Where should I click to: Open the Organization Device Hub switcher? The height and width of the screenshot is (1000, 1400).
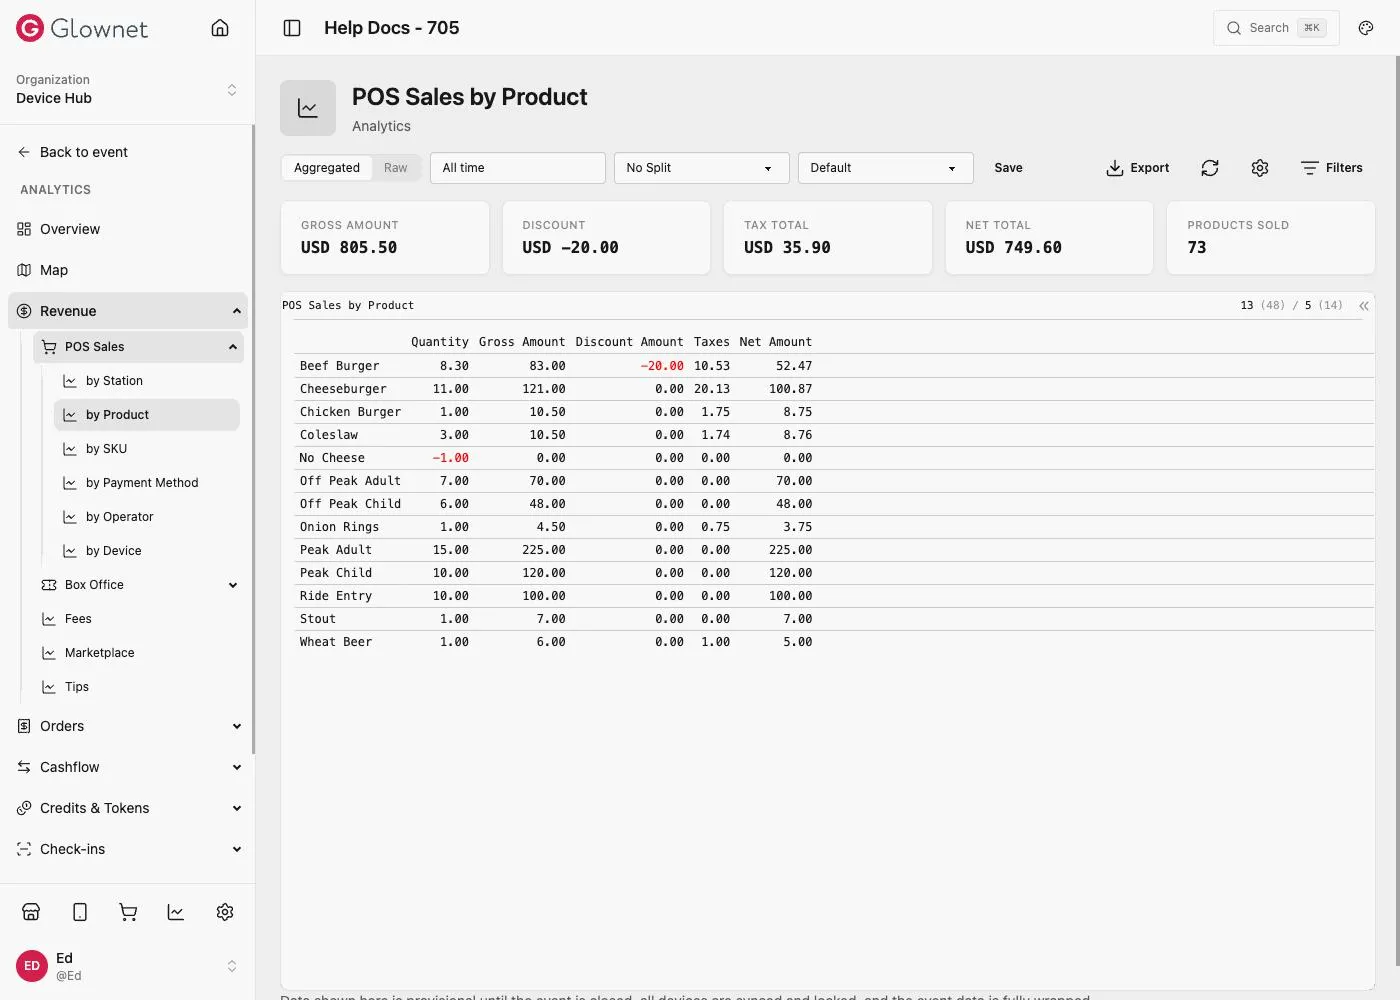click(127, 89)
